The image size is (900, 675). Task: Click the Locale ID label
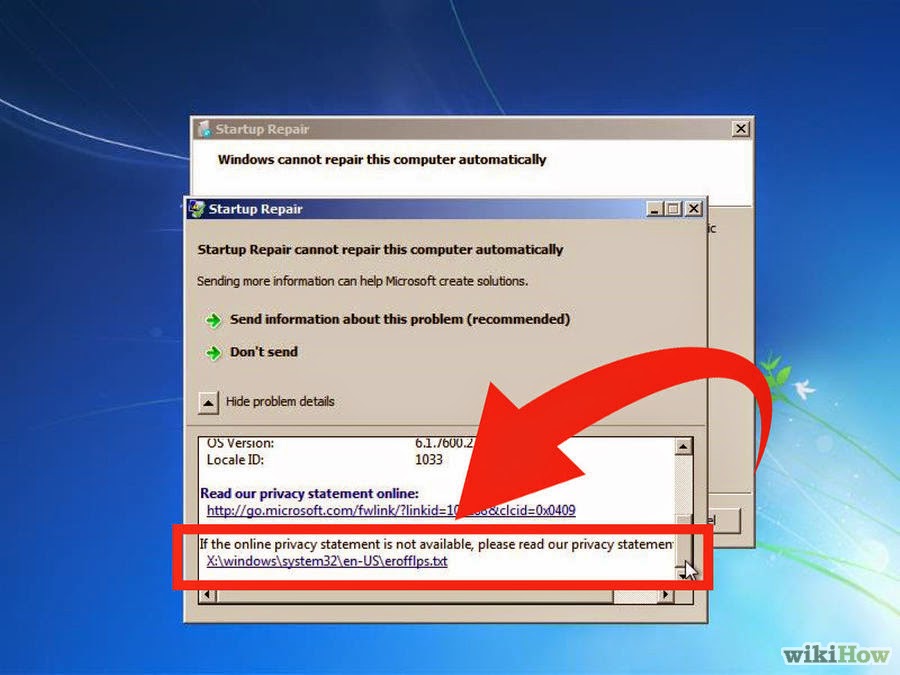(235, 460)
